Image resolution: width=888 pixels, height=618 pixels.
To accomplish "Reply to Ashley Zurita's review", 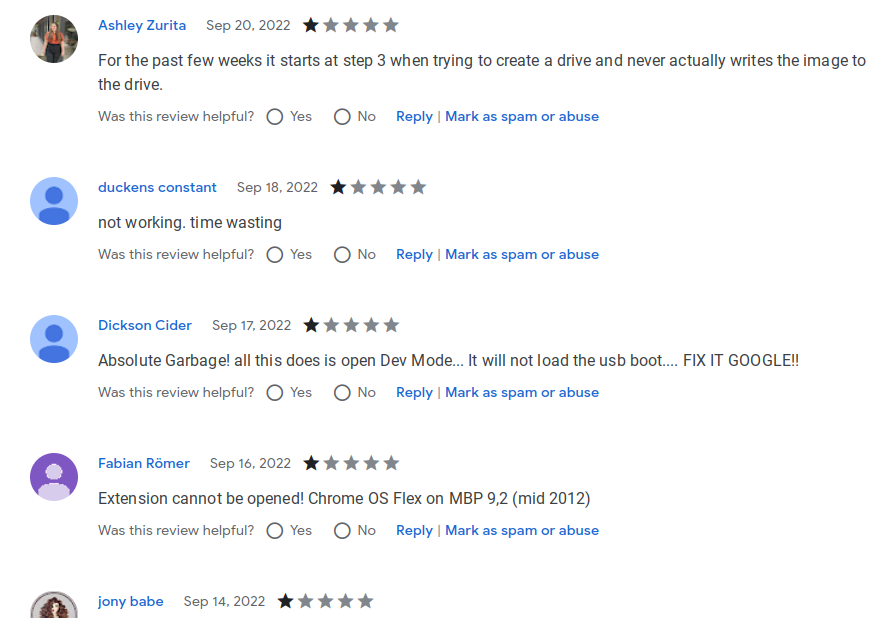I will (414, 116).
